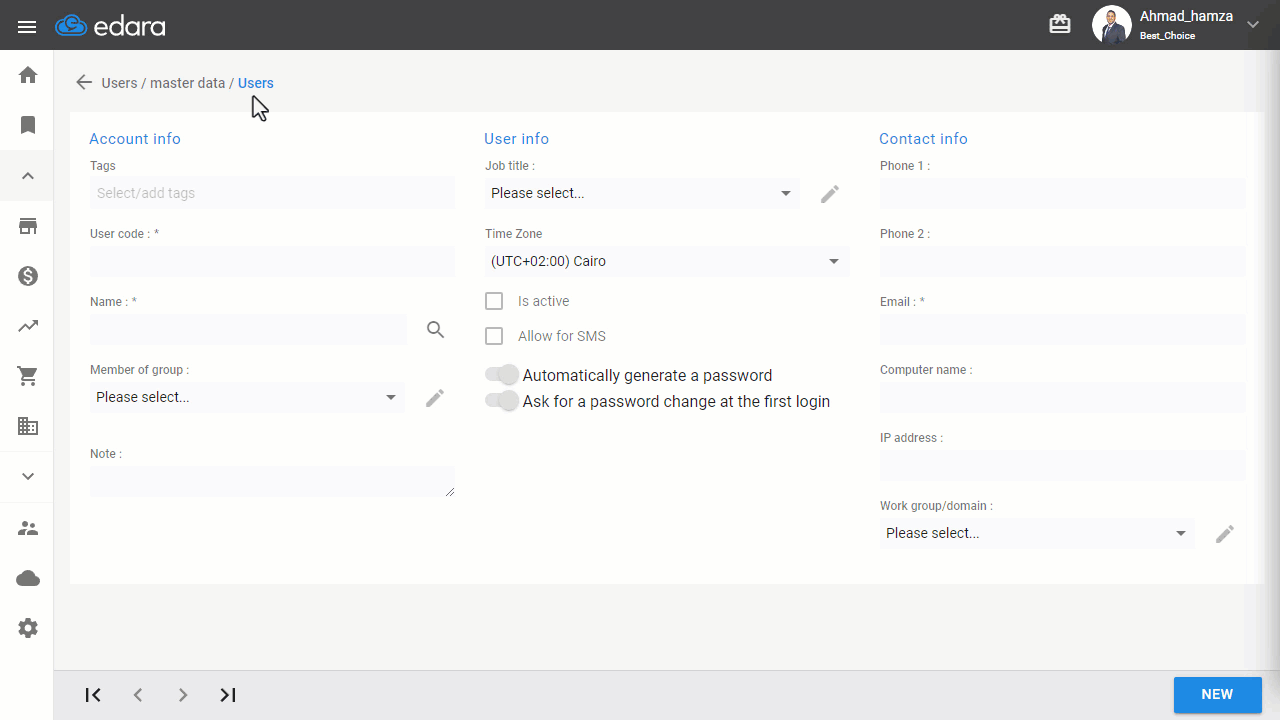Collapse the sidebar section with up chevron
Screen dimensions: 1280x720
click(x=28, y=176)
